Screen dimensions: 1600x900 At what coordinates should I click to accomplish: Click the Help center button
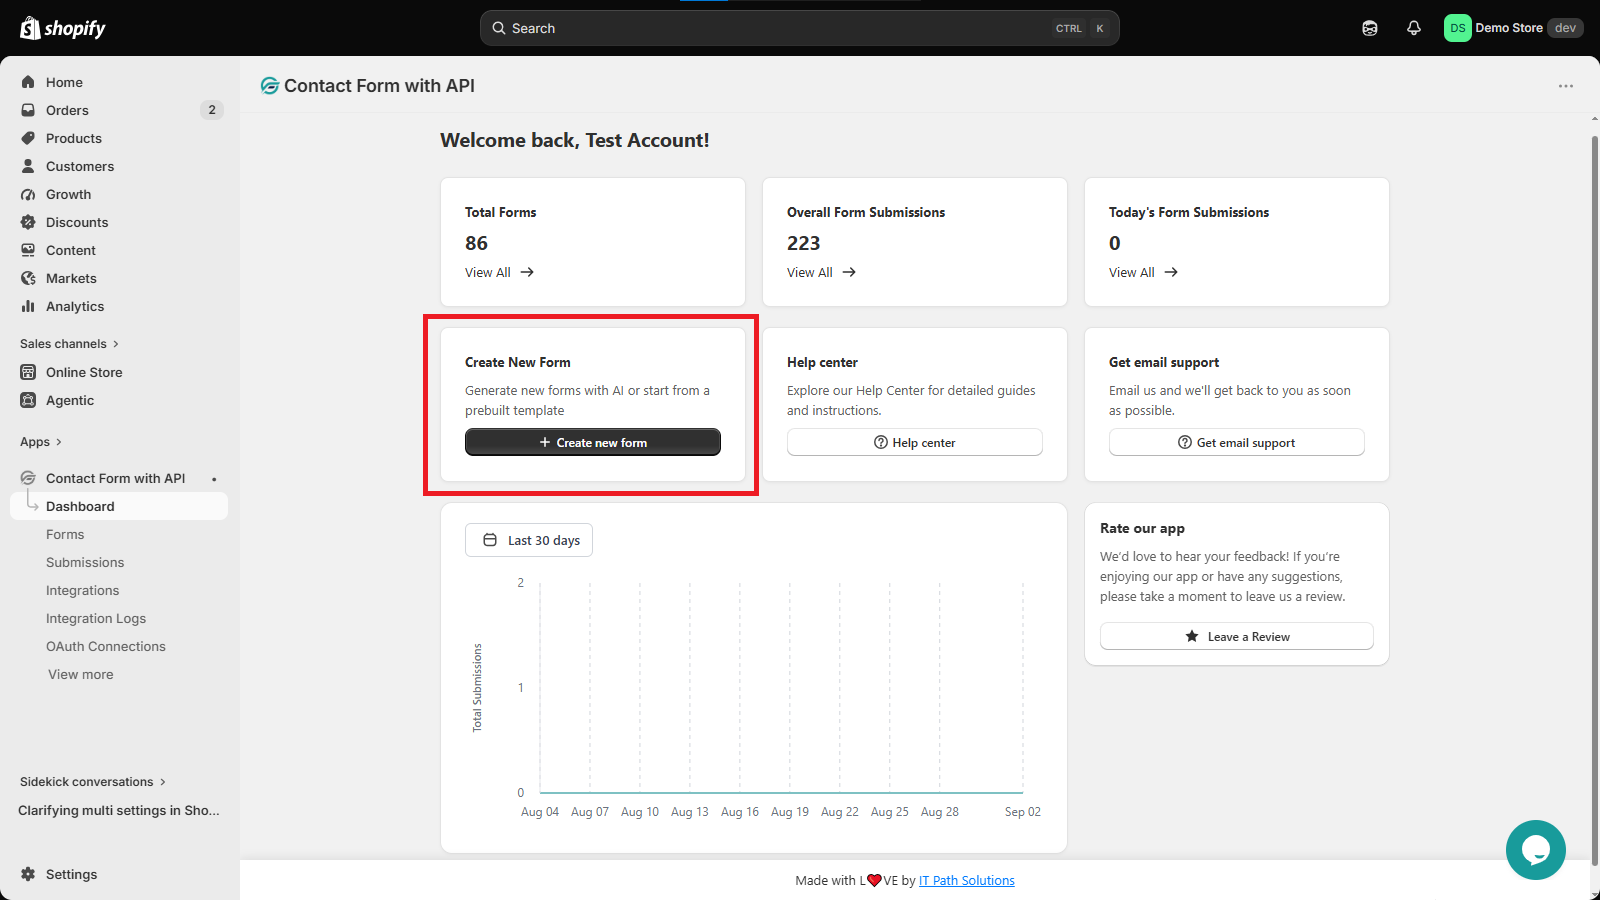(x=915, y=442)
